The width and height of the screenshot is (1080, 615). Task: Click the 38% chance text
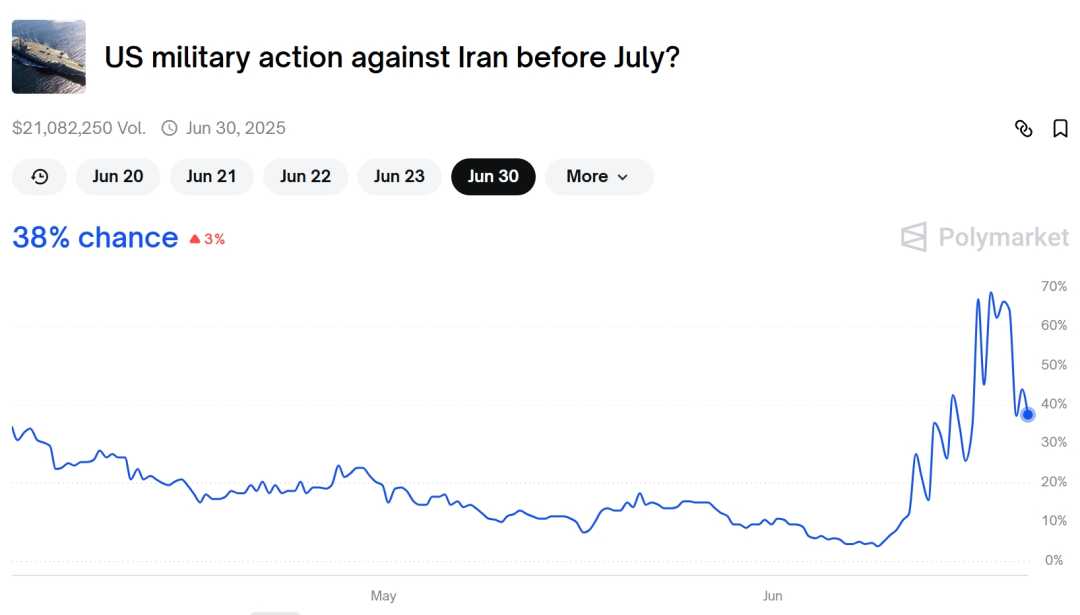[95, 237]
